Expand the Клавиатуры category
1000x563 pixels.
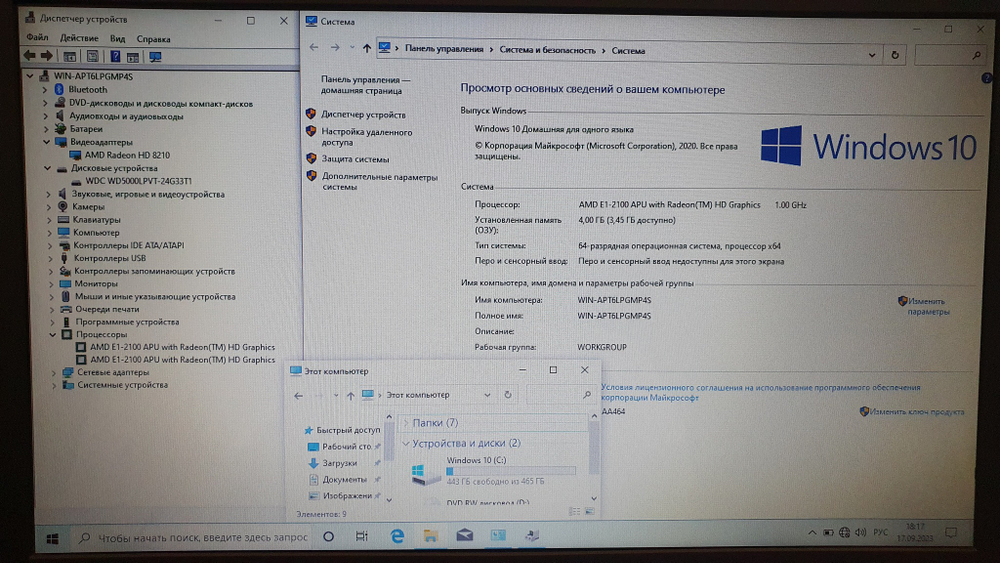[49, 220]
